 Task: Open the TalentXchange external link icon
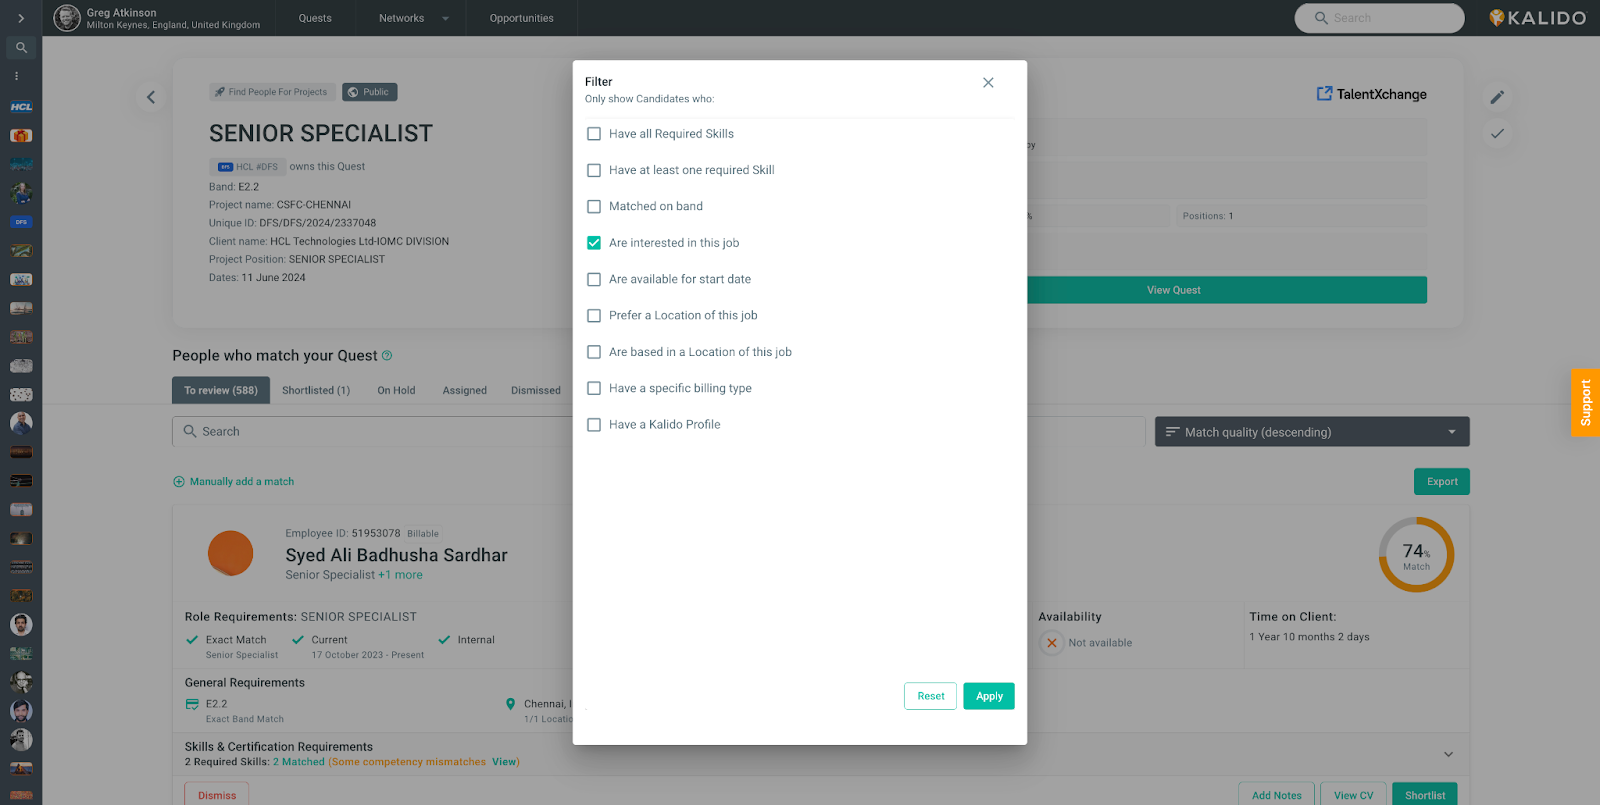tap(1324, 94)
